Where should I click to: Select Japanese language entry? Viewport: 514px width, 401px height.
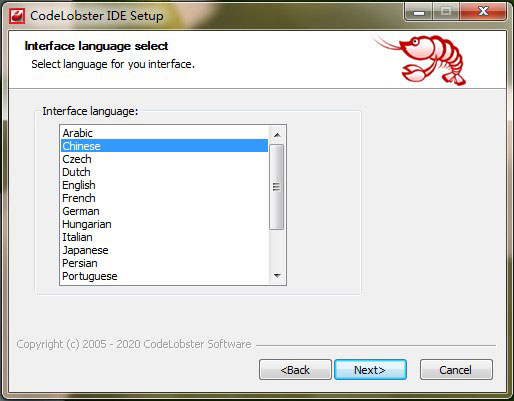[x=164, y=250]
